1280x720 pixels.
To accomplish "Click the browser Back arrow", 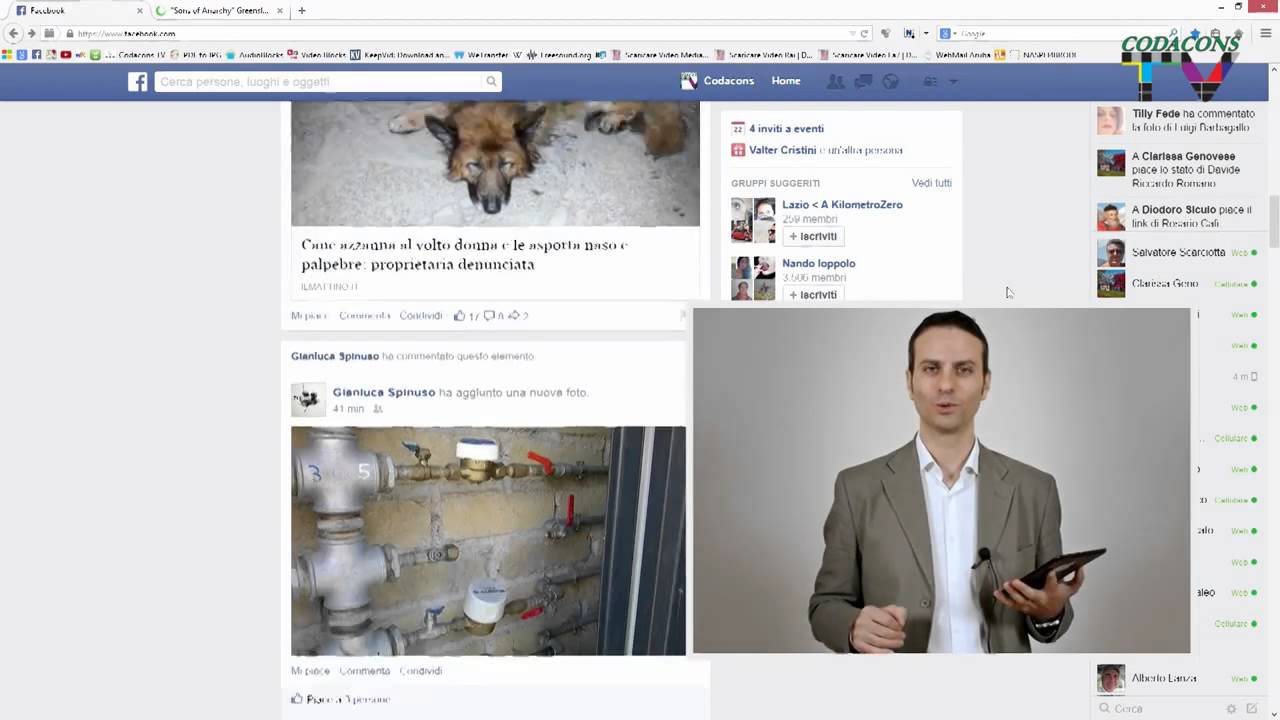I will point(13,33).
